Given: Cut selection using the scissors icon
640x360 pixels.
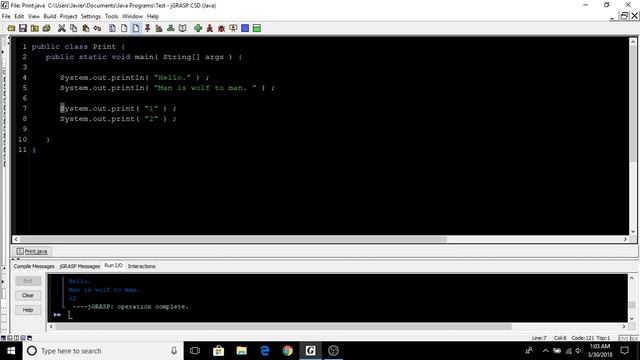Looking at the screenshot, I should [62, 28].
